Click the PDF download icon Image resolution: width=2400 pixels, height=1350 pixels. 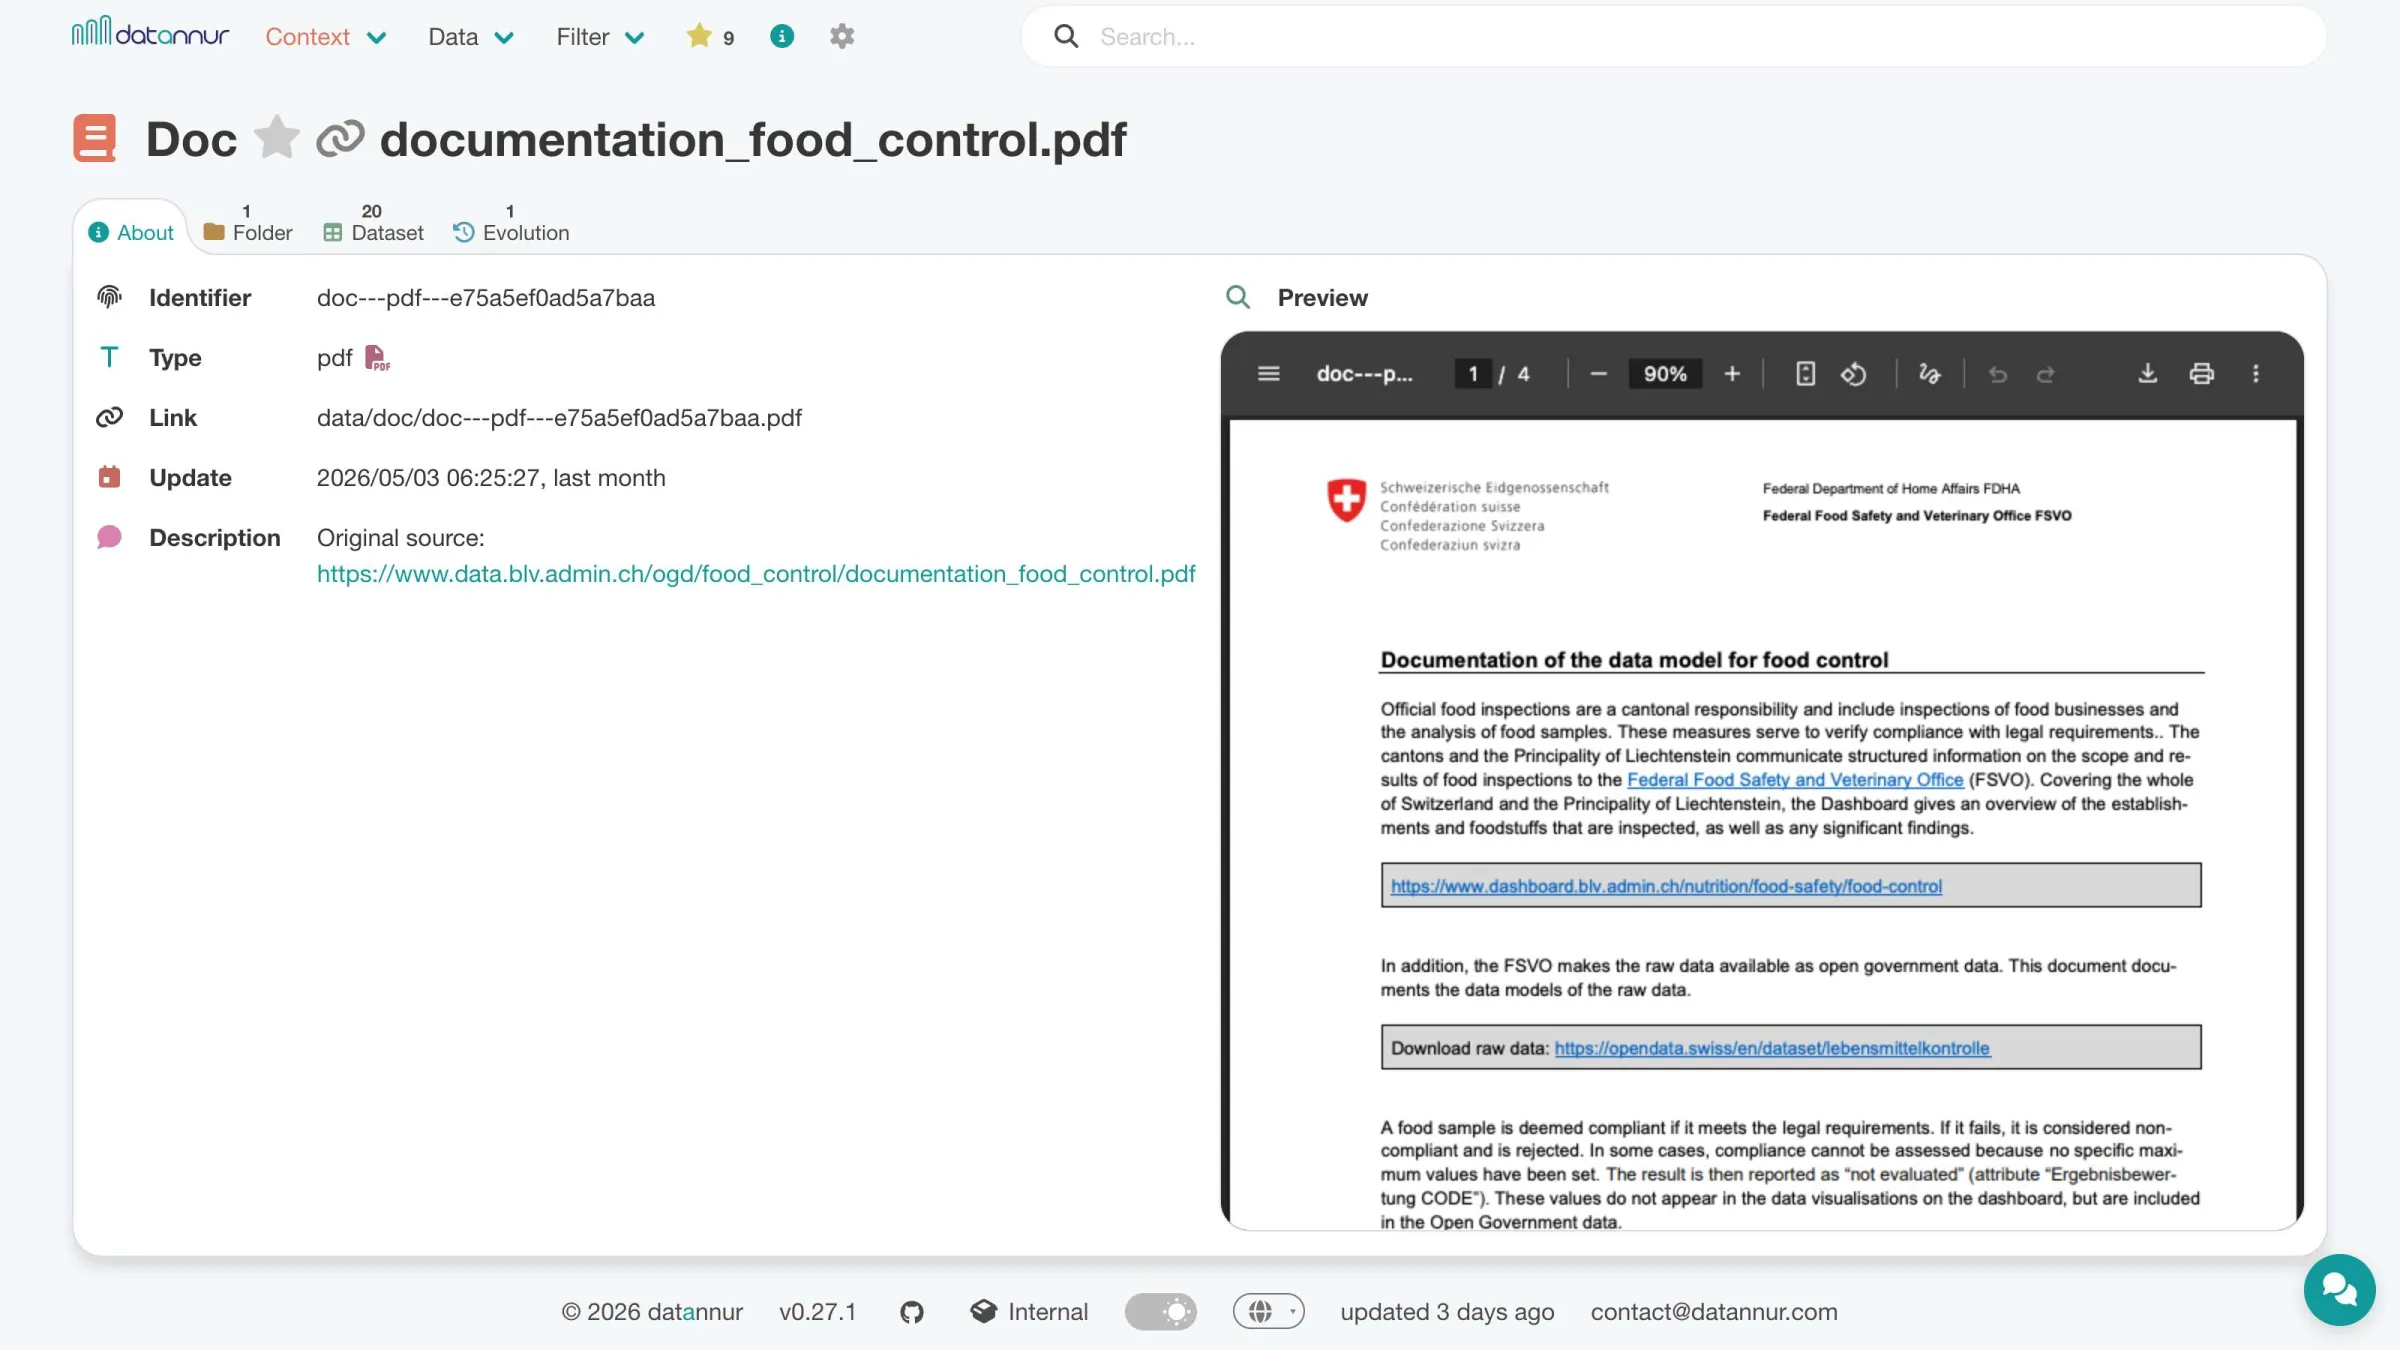(x=2147, y=374)
